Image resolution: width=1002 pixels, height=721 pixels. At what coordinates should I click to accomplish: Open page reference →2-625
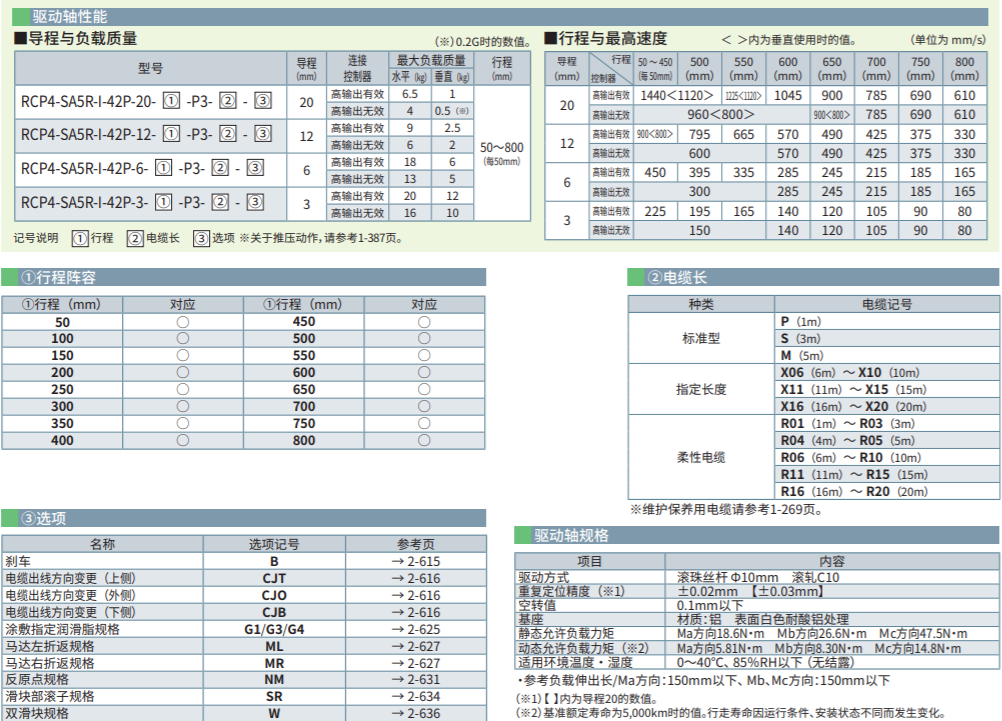(x=416, y=629)
